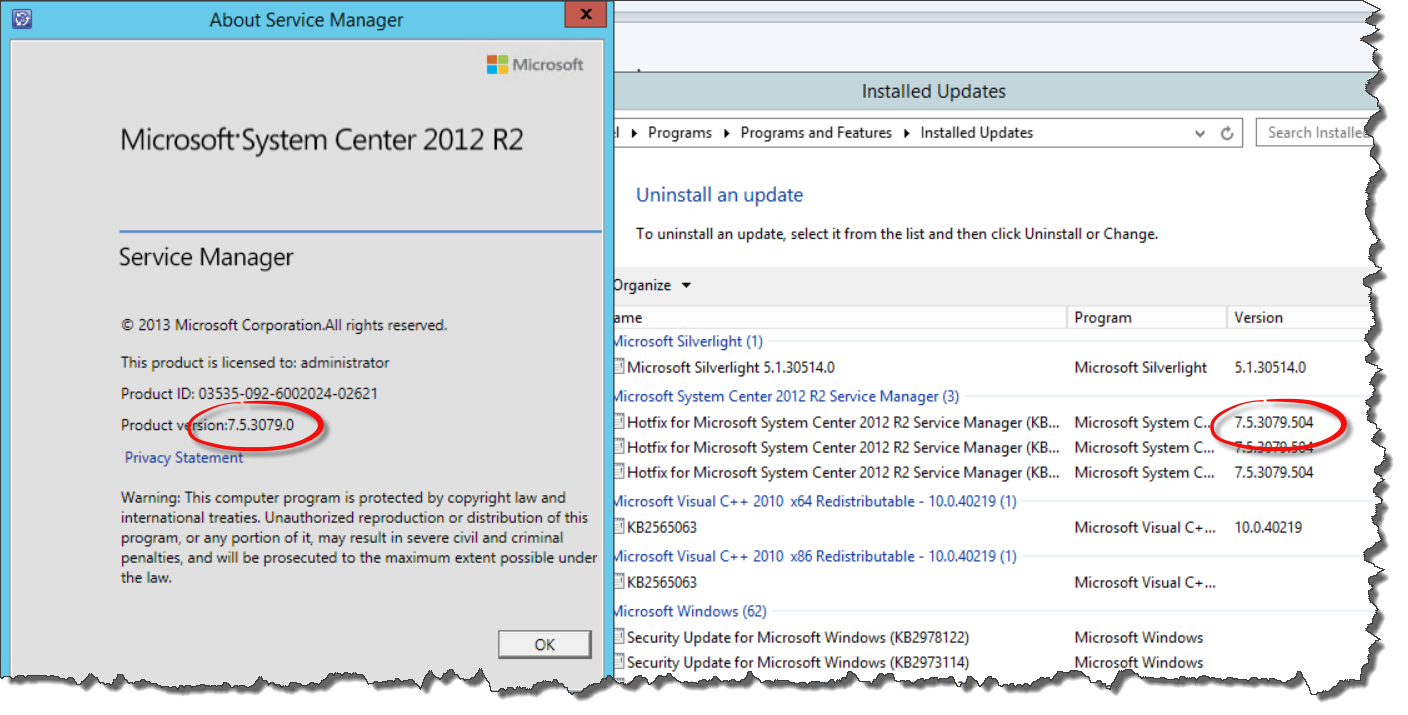1408x715 pixels.
Task: Focus the Search Installed Updates field
Action: (1314, 132)
